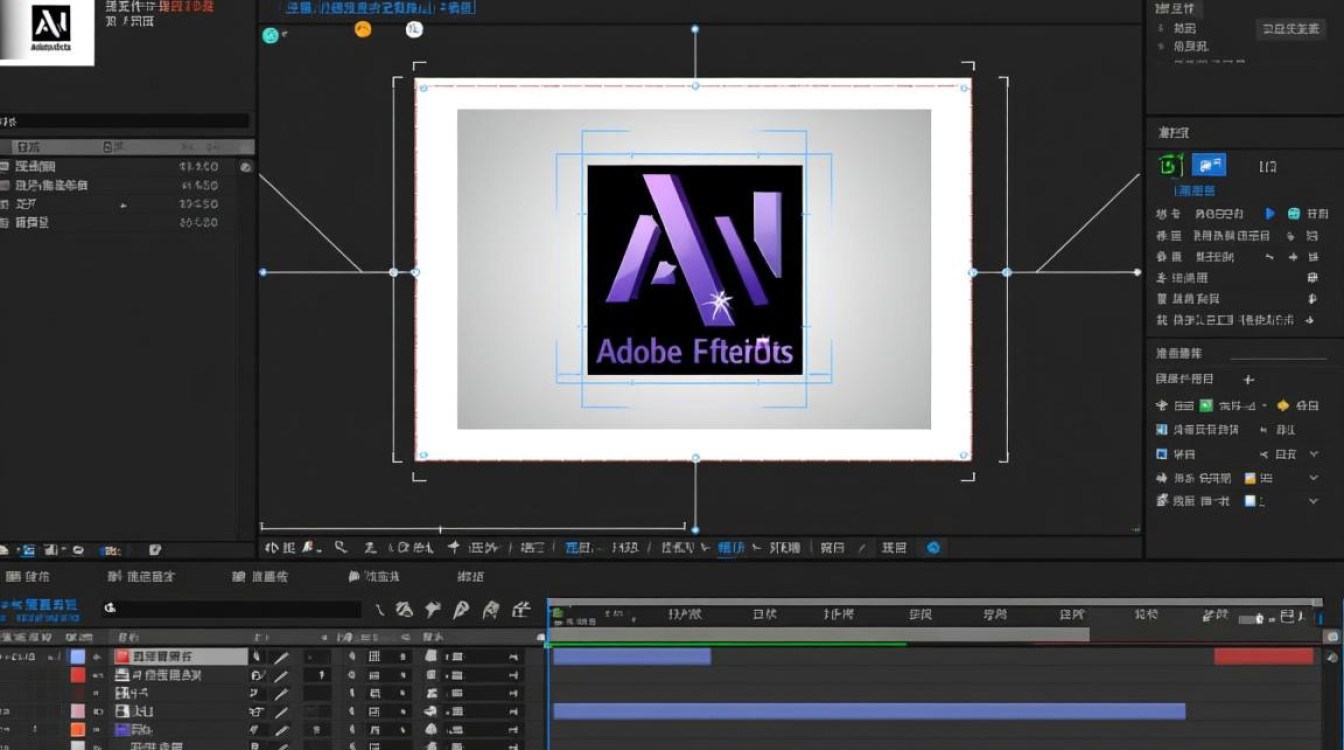Click the blue round icon ending the viewer toolbar

click(x=933, y=547)
